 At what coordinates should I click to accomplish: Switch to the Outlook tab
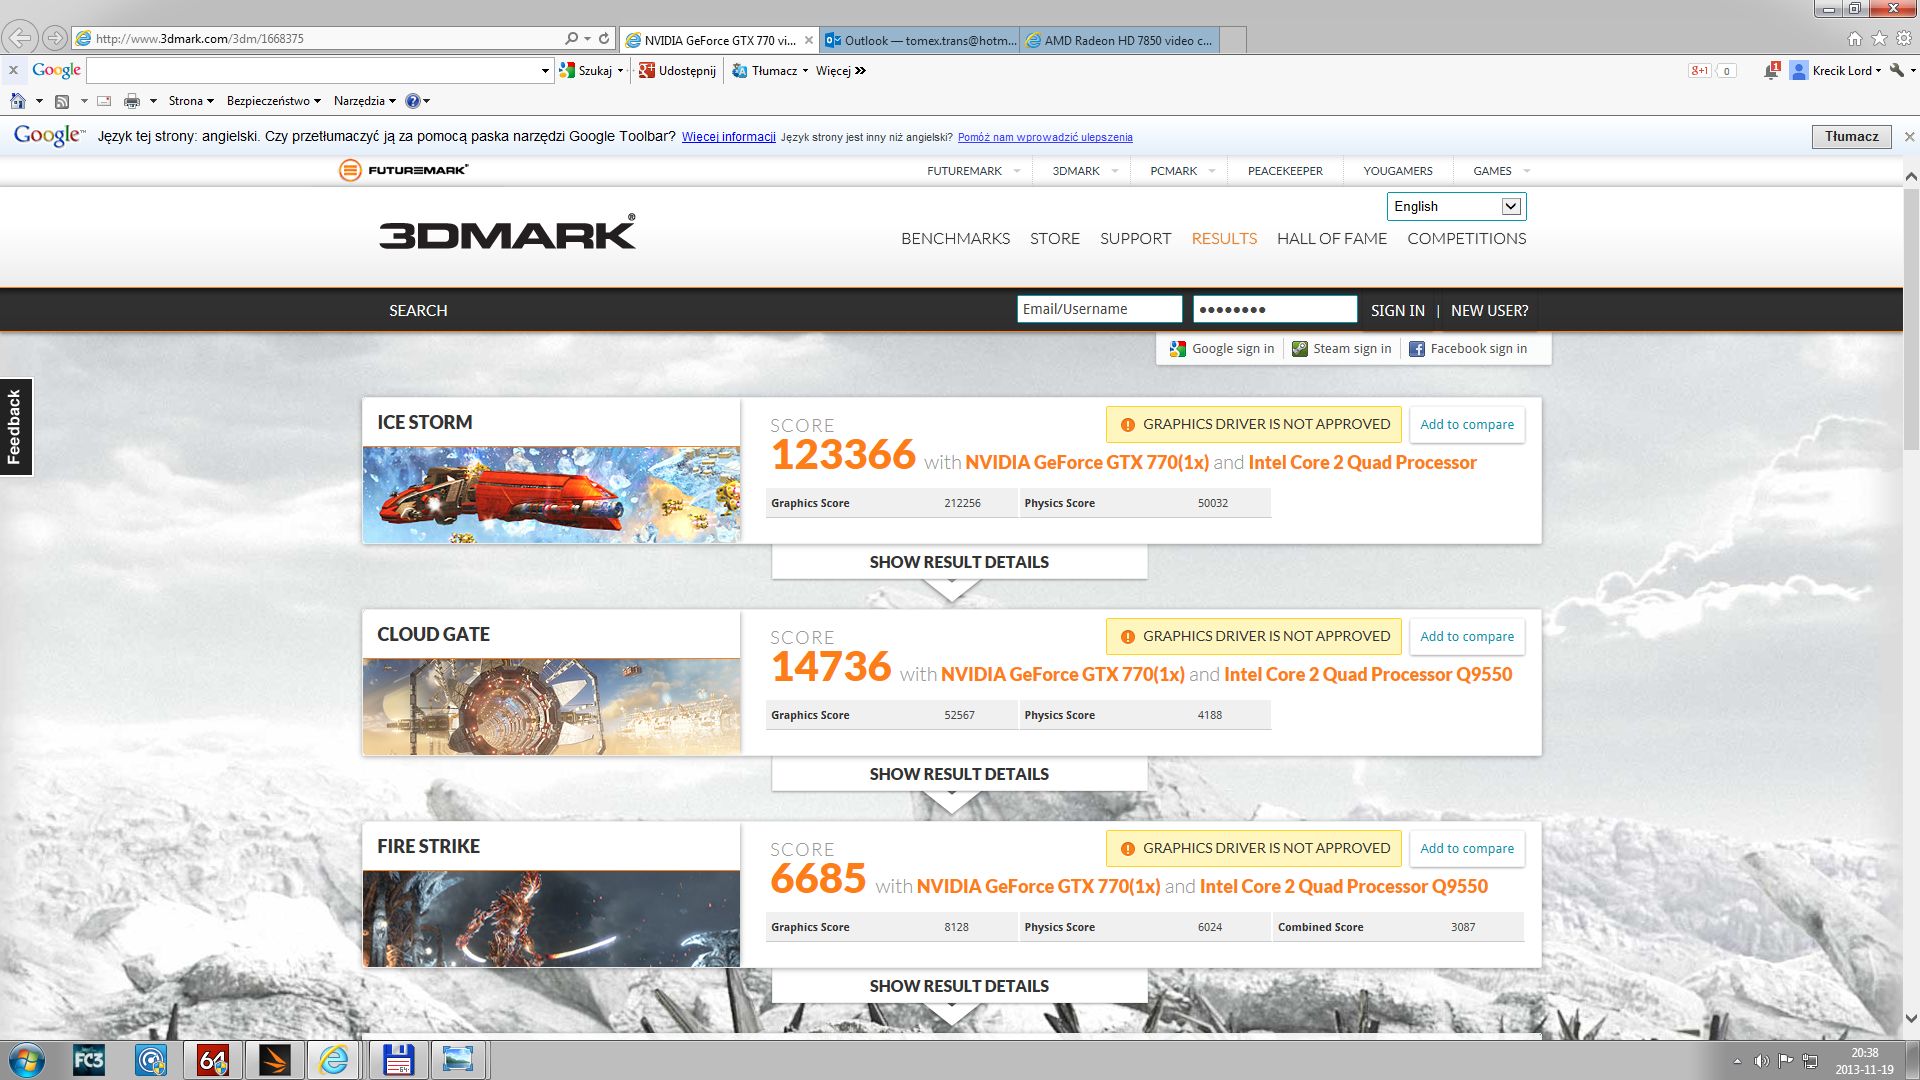tap(920, 40)
